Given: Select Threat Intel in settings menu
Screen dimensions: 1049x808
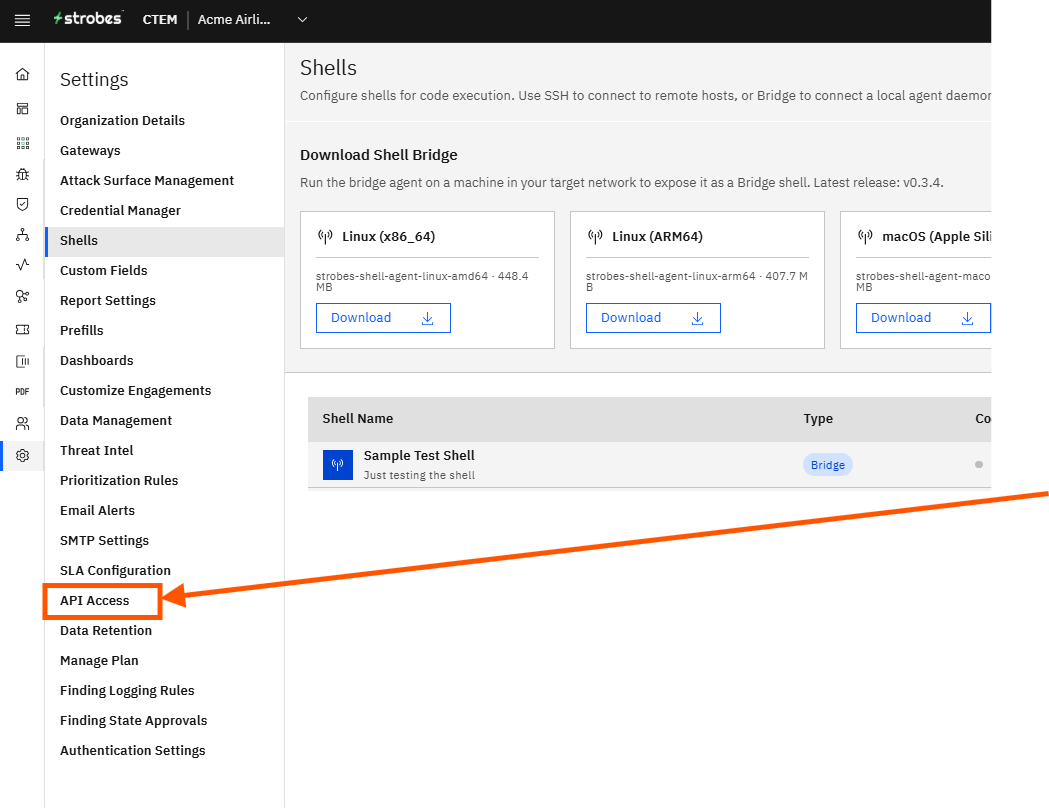Looking at the screenshot, I should pyautogui.click(x=96, y=451).
